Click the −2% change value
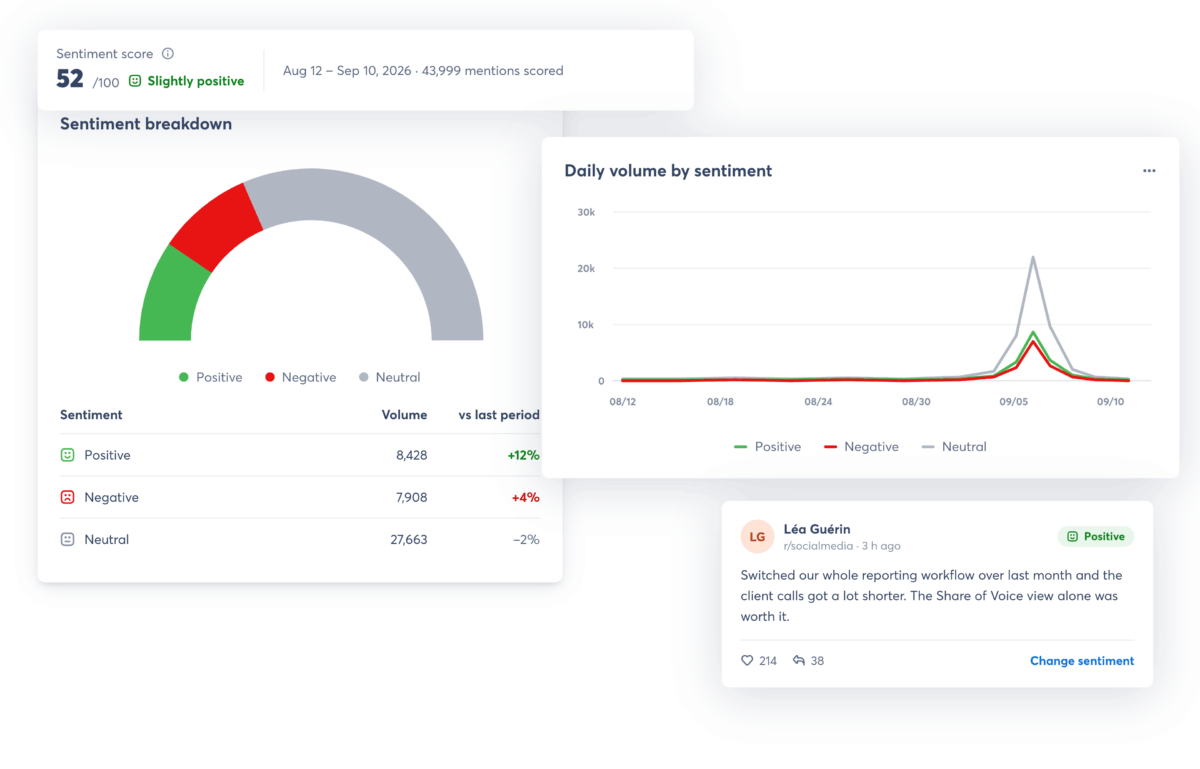The width and height of the screenshot is (1200, 769). point(526,539)
